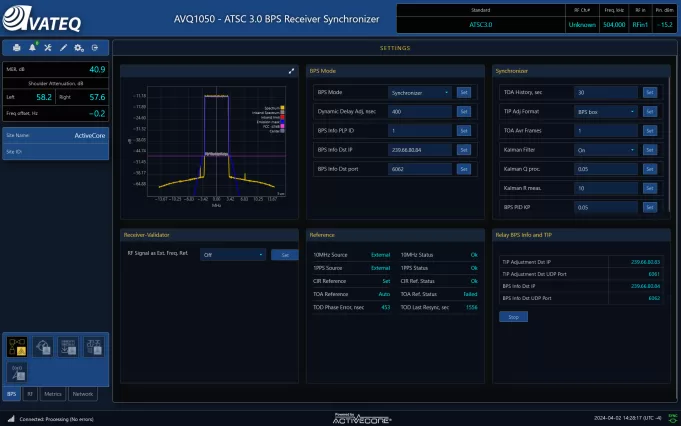681x426 pixels.
Task: Click the pencil edit icon
Action: 63,48
